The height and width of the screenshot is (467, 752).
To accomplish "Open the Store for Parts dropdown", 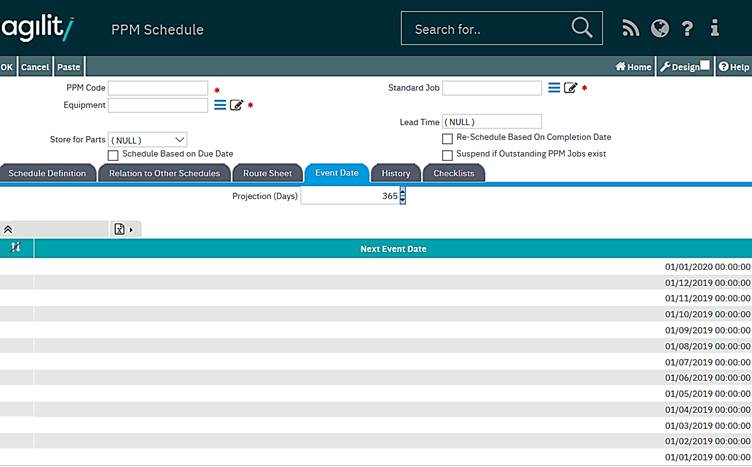I will [x=147, y=140].
